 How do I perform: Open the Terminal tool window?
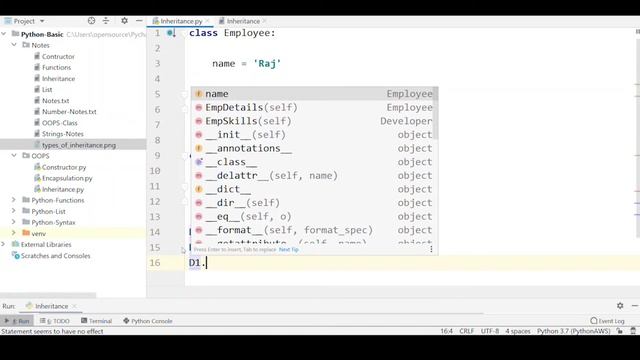(96, 321)
